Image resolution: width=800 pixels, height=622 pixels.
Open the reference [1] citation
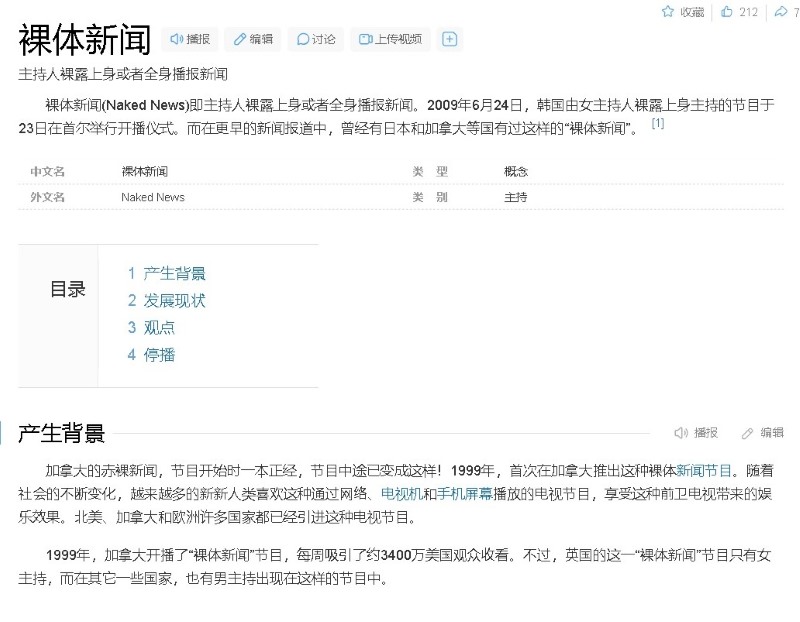click(657, 124)
